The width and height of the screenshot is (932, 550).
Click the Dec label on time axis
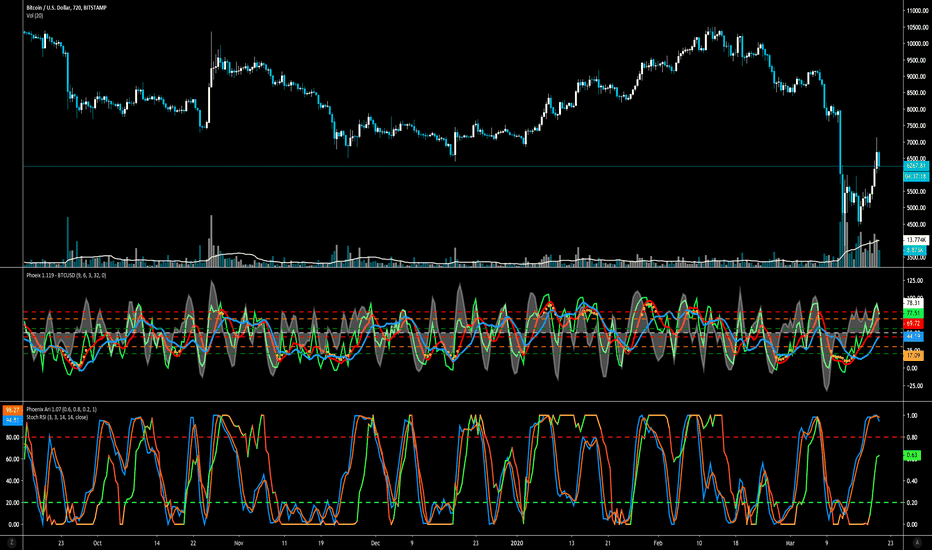tap(375, 543)
